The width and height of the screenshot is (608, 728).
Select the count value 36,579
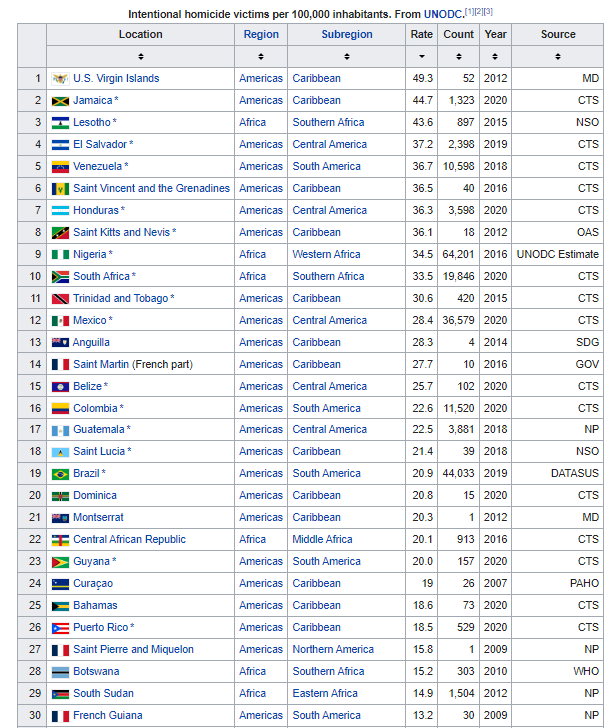pos(459,320)
